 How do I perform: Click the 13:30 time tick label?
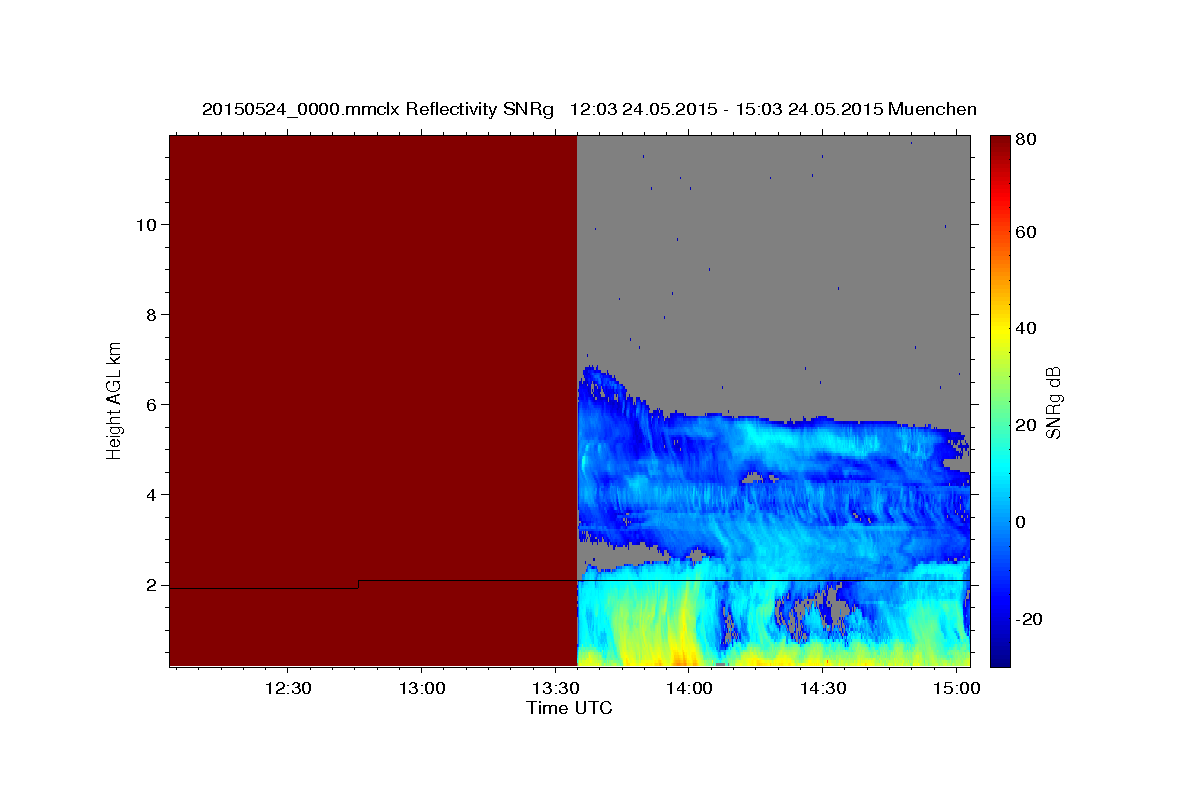(x=555, y=688)
